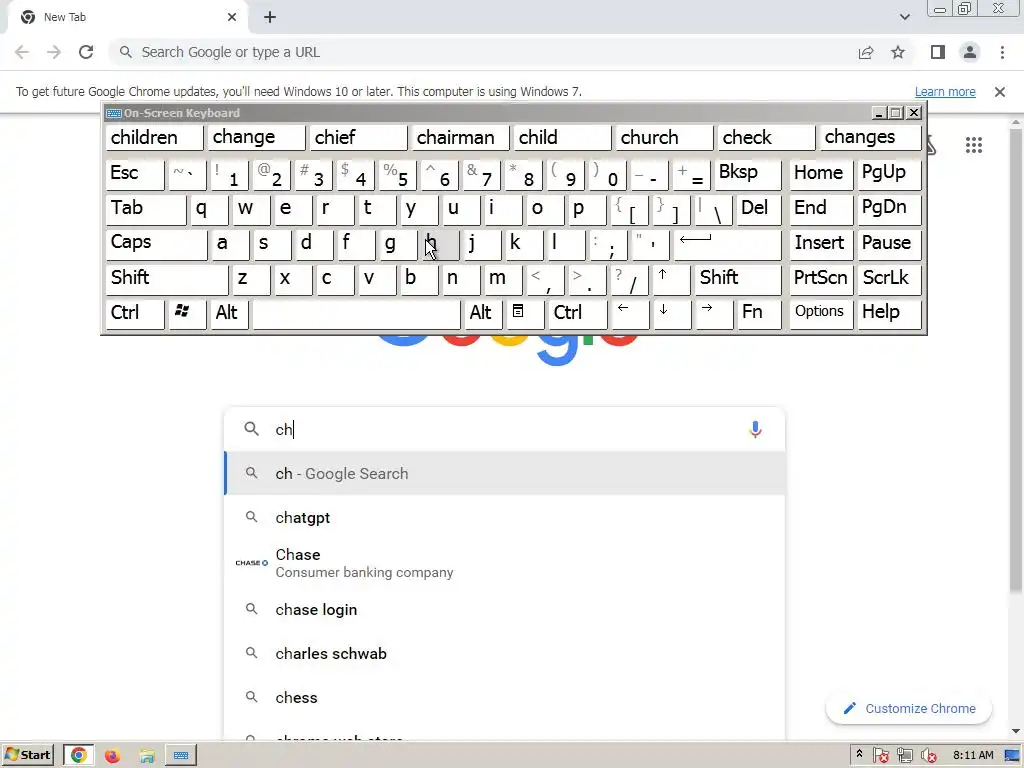The image size is (1024, 768).
Task: Click the Customize Chrome button
Action: coord(909,709)
